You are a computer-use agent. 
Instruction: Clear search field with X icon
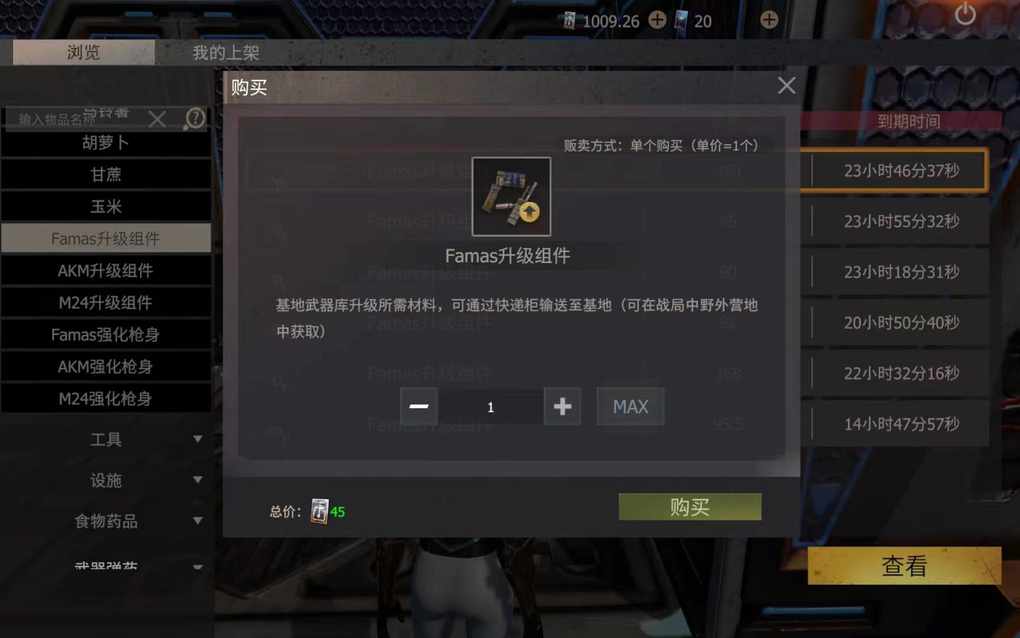tap(157, 119)
